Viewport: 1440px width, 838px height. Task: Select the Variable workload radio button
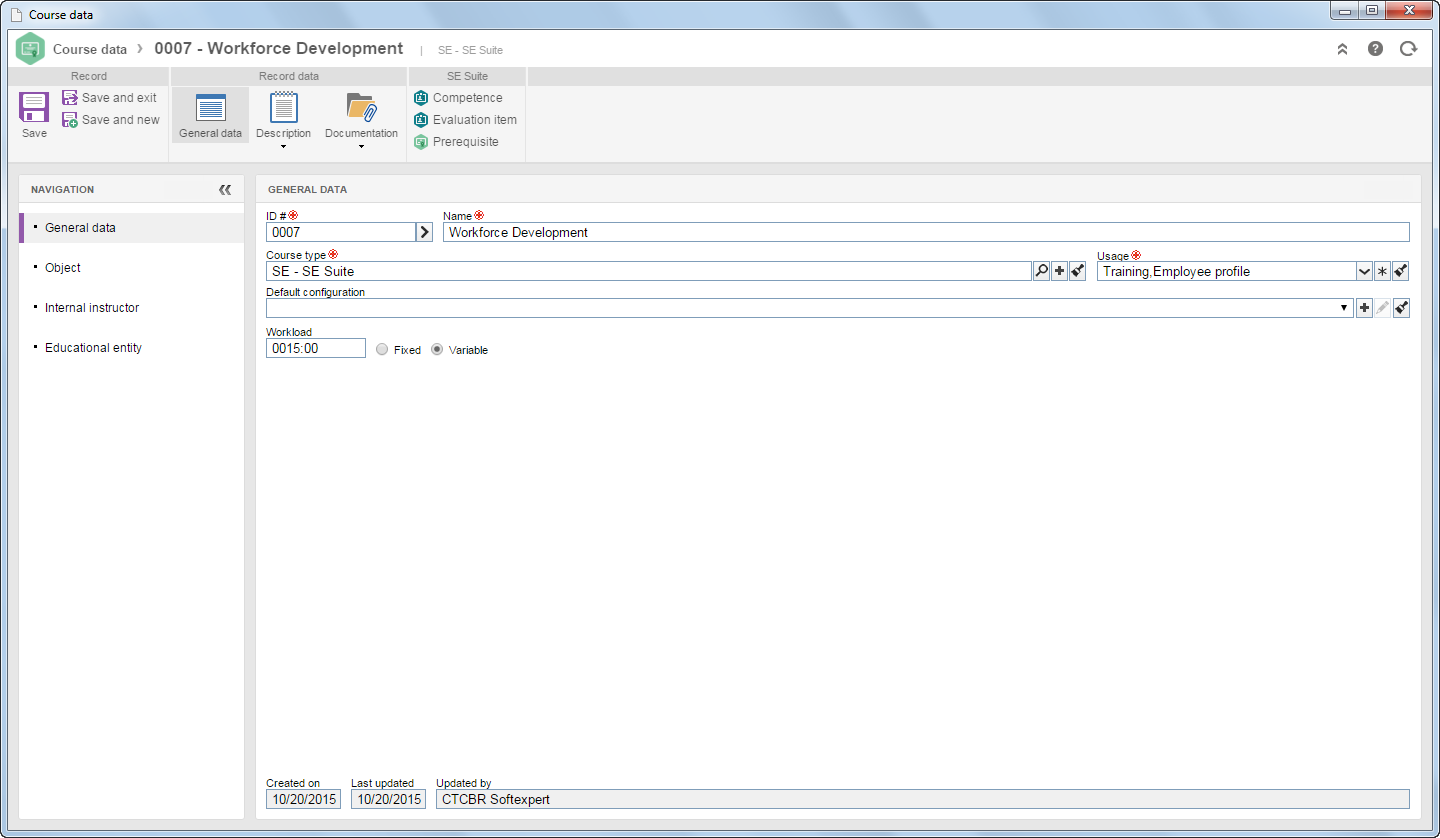tap(437, 350)
